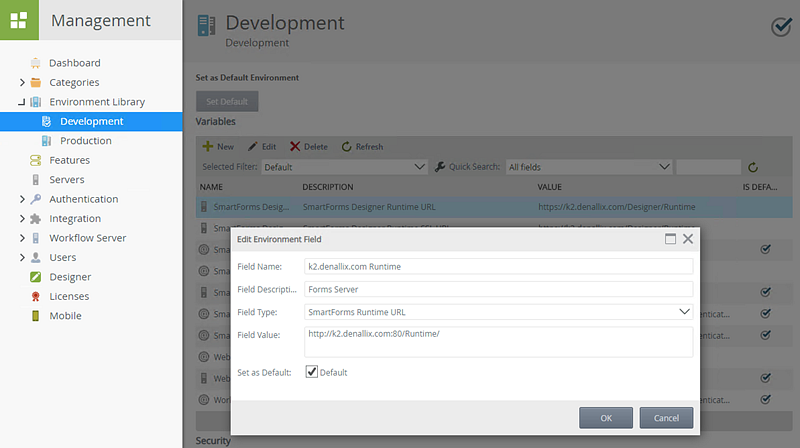Viewport: 800px width, 448px height.
Task: Collapse the Environment Library node
Action: tap(22, 102)
